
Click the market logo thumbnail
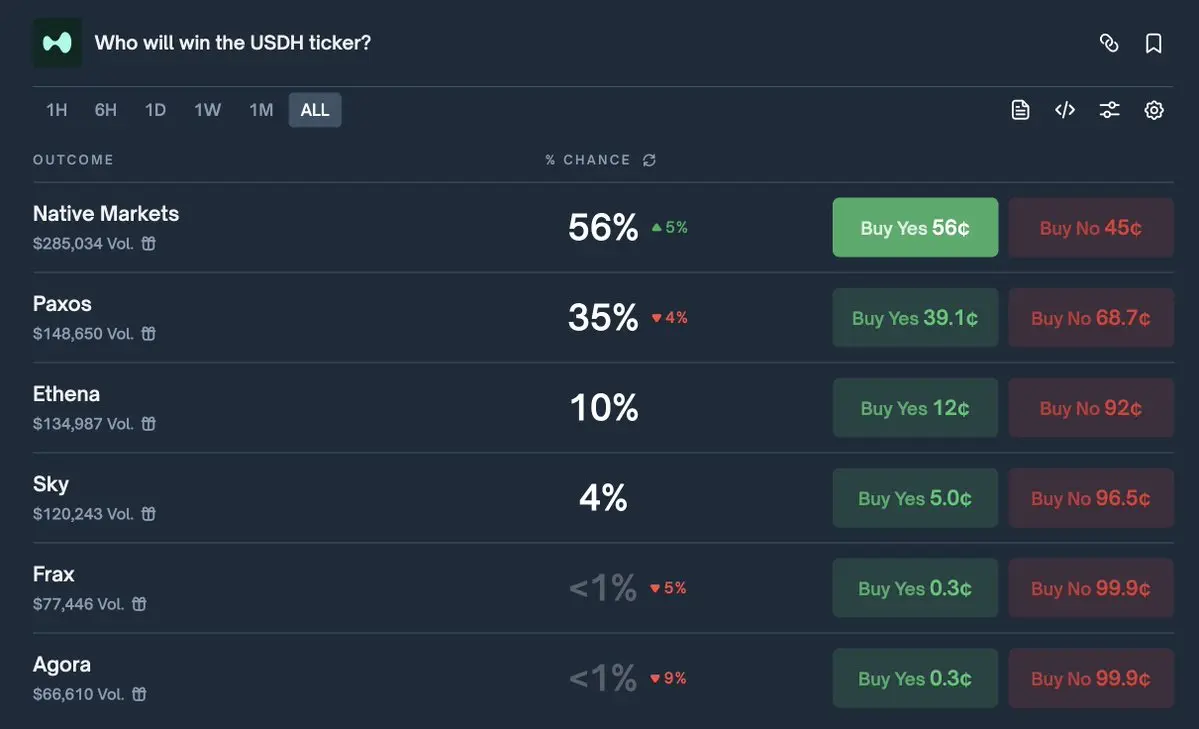(x=57, y=43)
